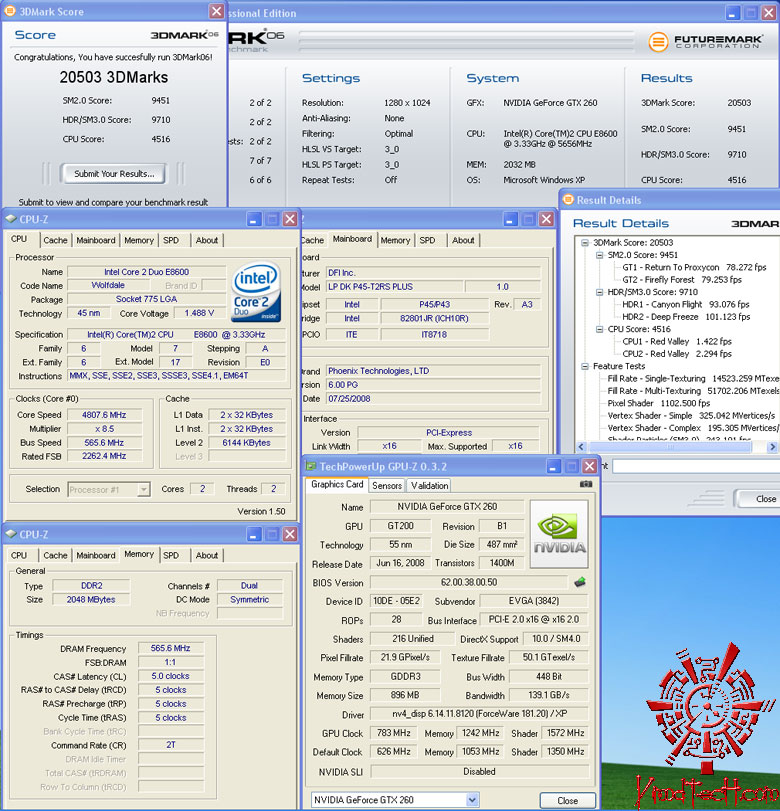Click the GPU Clock value 783 MHz
Image resolution: width=780 pixels, height=811 pixels.
pos(394,733)
